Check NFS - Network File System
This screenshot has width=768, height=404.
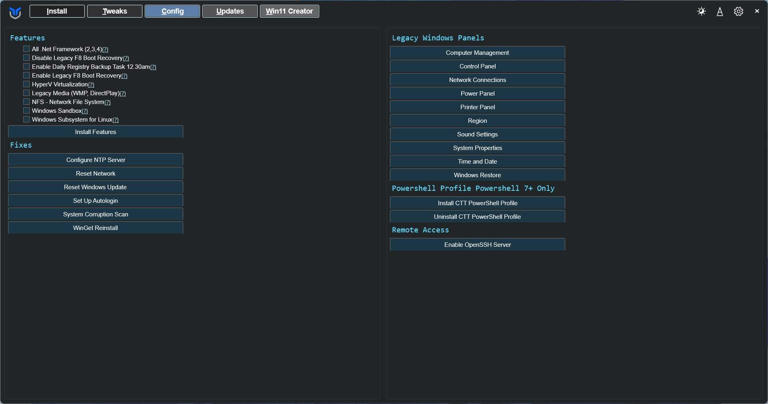(27, 102)
